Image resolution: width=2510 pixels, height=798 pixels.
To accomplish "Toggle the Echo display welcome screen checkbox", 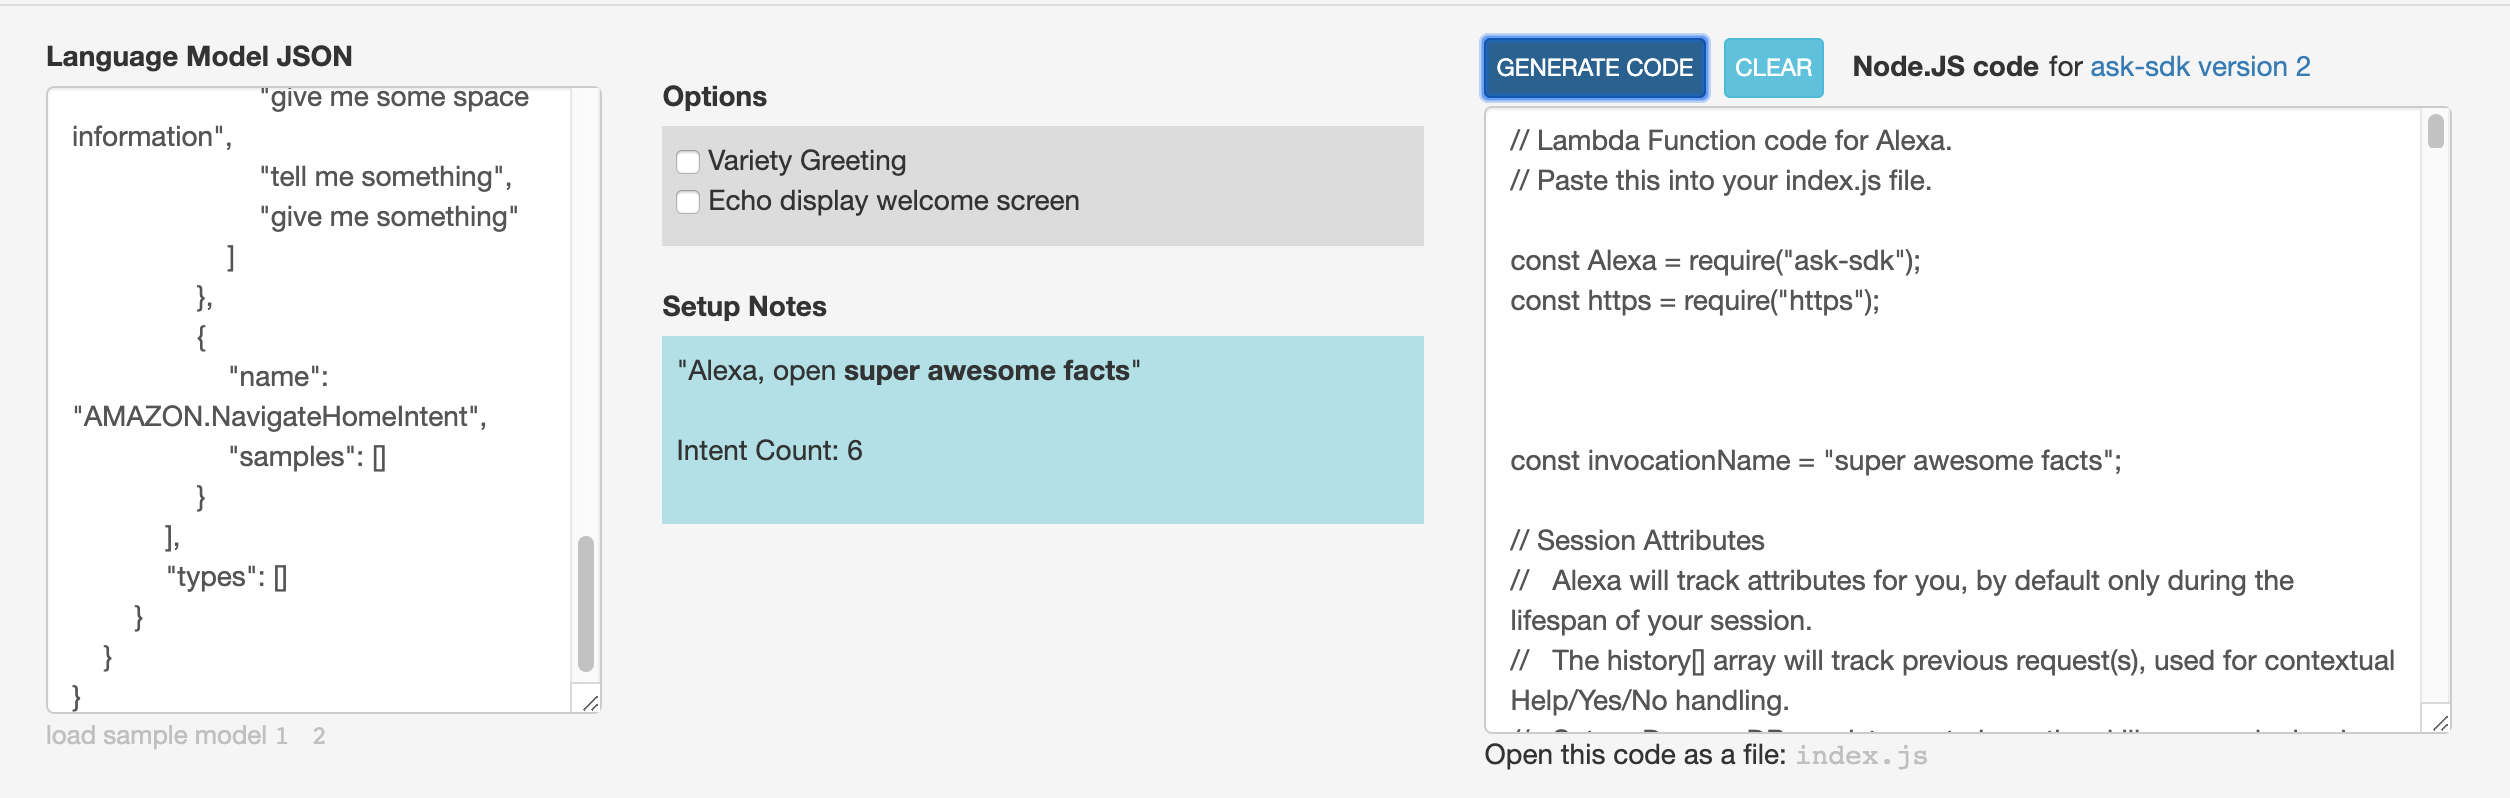I will click(x=688, y=202).
